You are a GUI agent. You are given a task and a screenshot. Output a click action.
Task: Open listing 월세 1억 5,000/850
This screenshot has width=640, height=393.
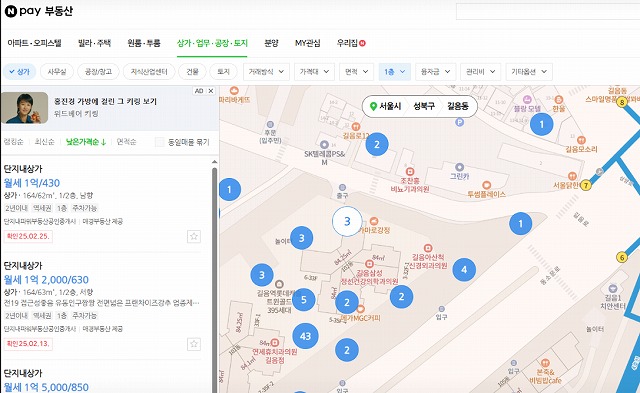tap(46, 387)
